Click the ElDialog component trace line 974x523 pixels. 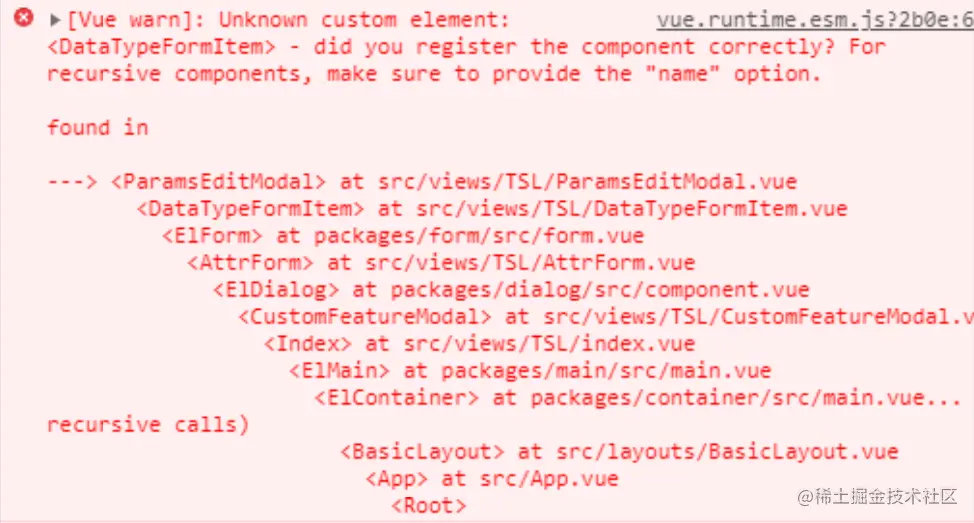(511, 290)
